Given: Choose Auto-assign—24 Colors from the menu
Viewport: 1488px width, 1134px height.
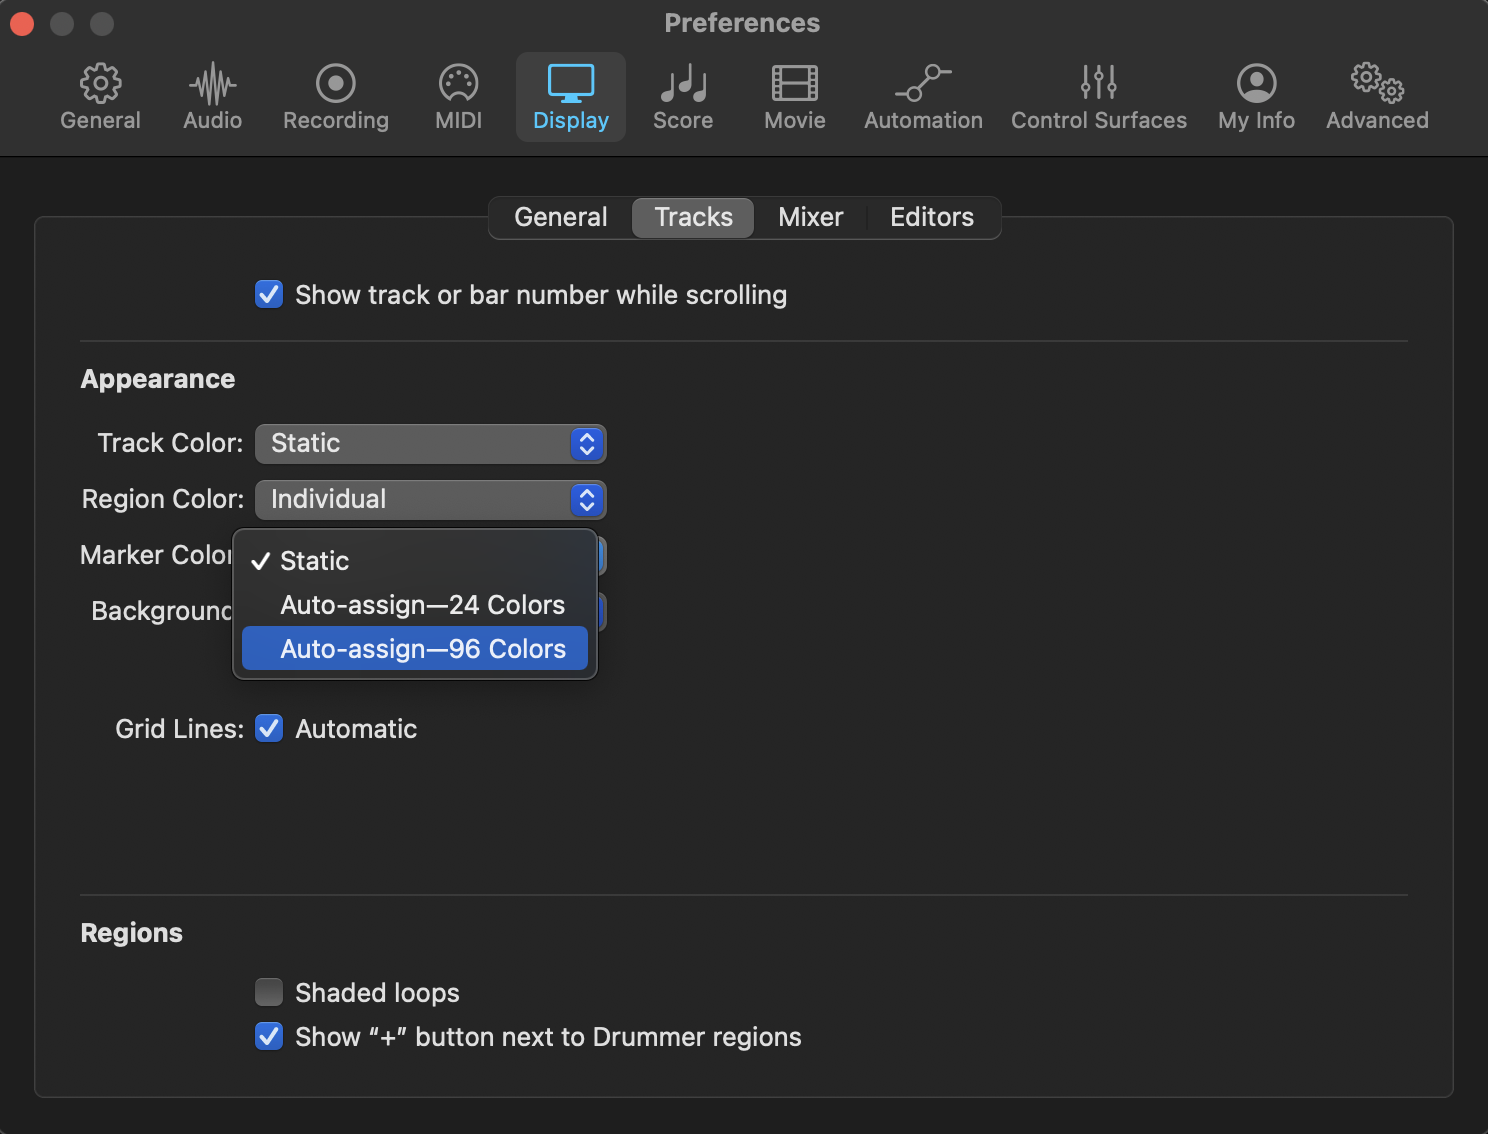Looking at the screenshot, I should (x=422, y=605).
